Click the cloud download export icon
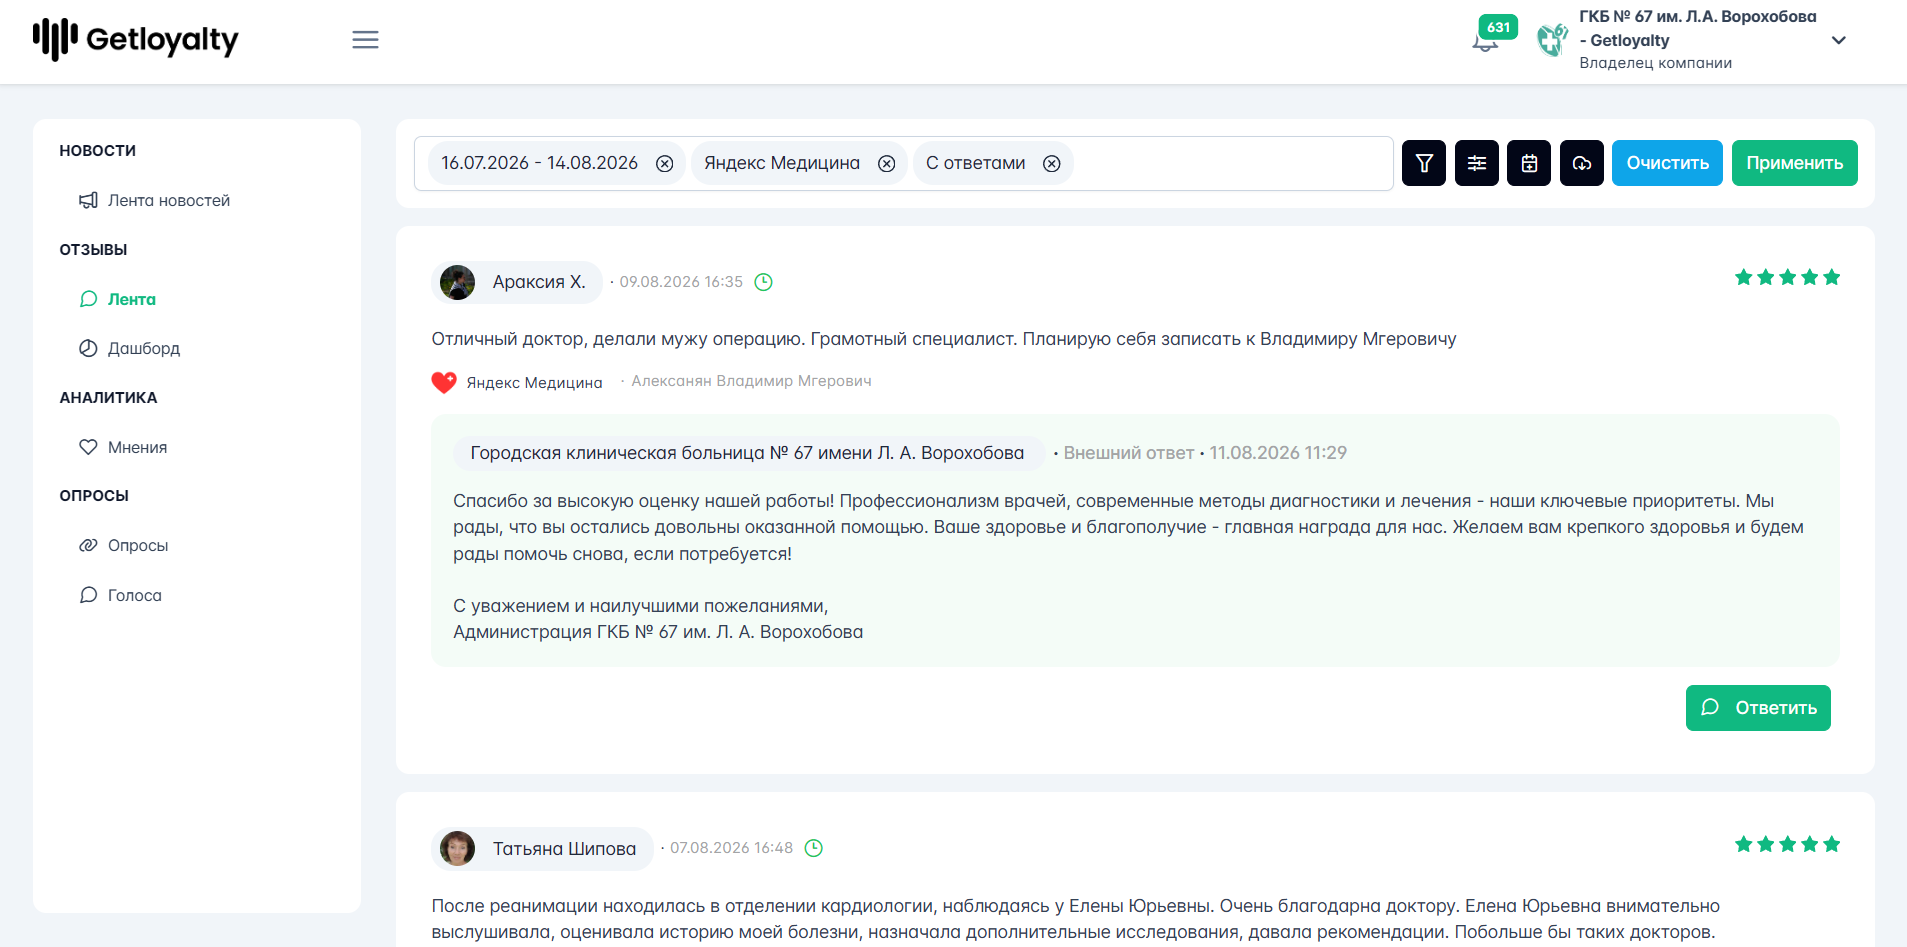The image size is (1907, 947). tap(1582, 163)
